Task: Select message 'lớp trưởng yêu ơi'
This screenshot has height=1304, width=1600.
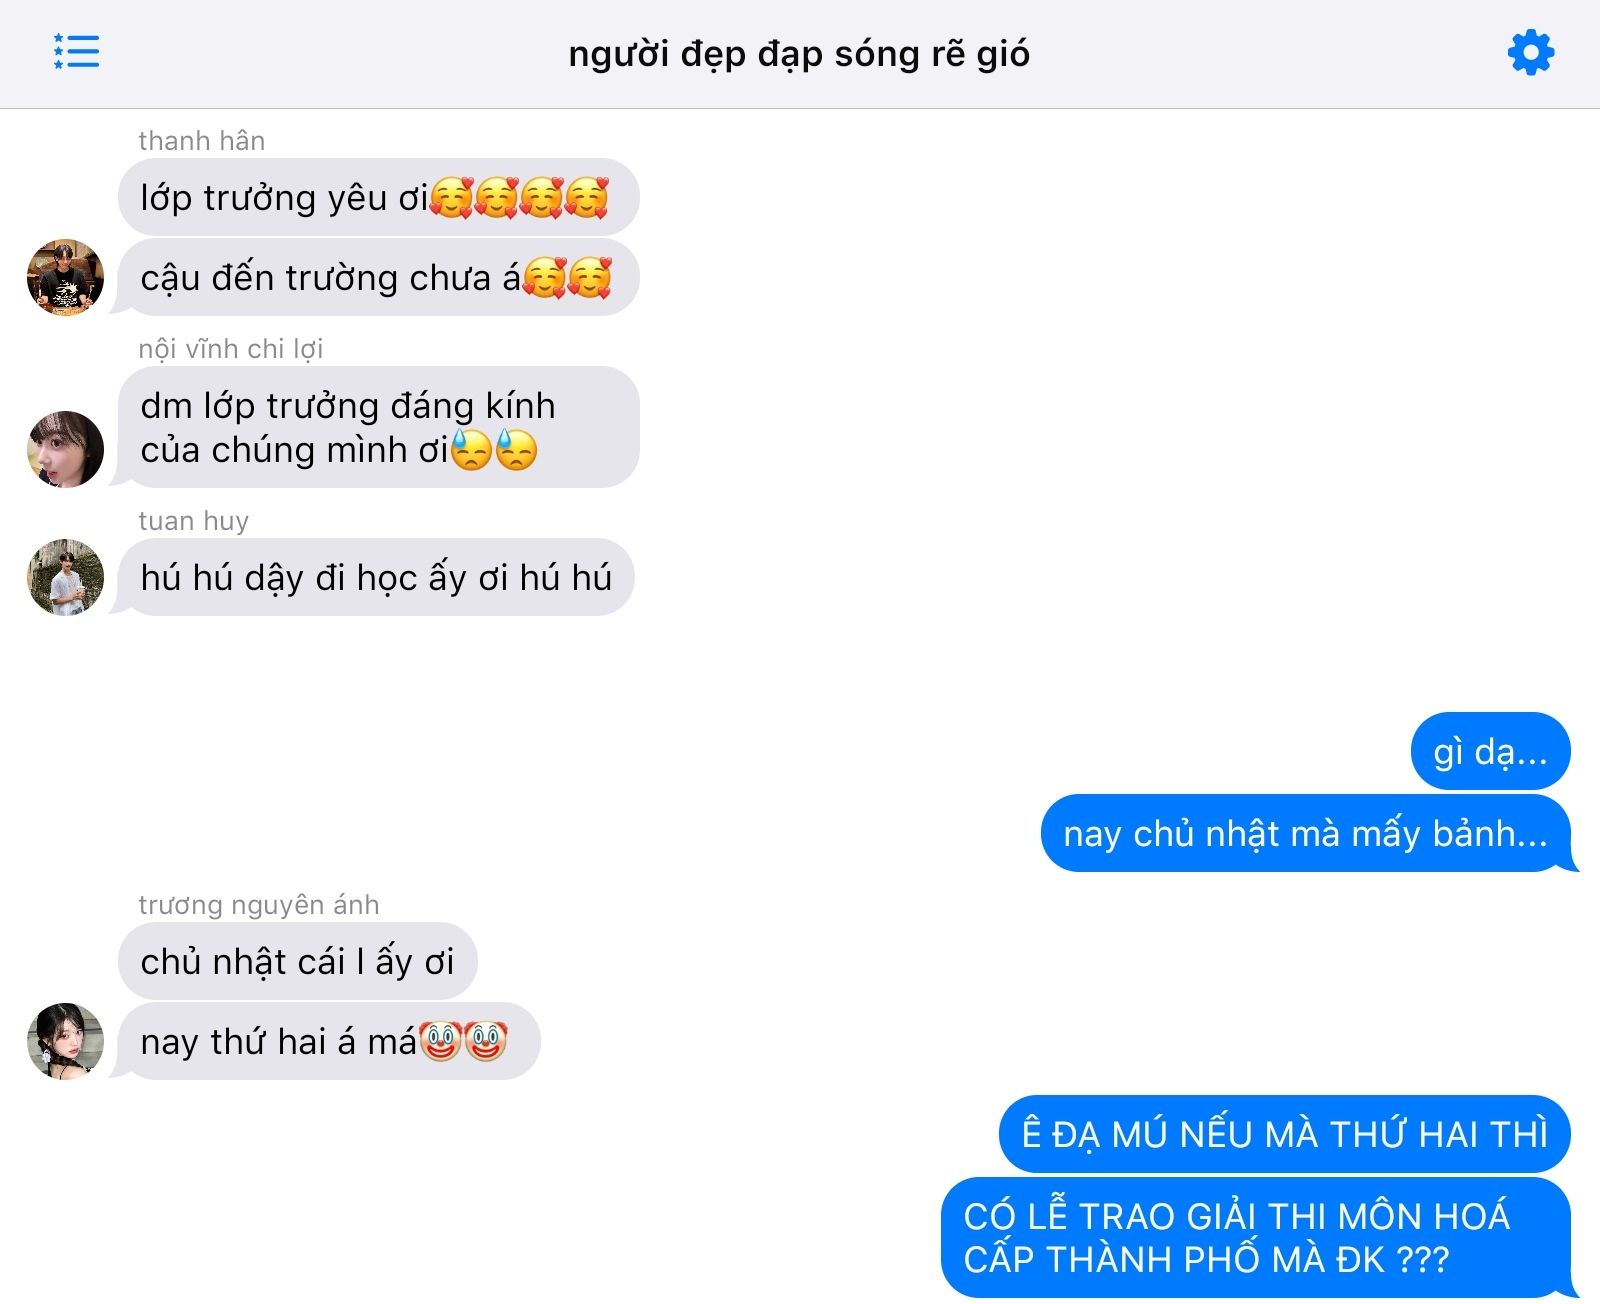Action: [x=378, y=197]
